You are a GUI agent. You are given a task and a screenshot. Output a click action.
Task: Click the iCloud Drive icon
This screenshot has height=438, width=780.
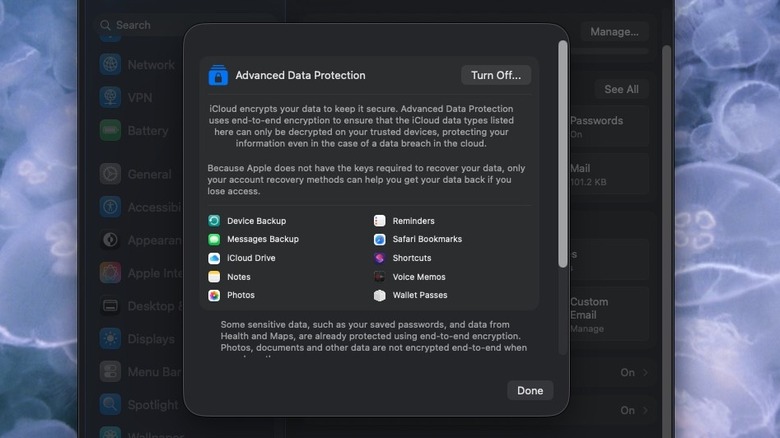(214, 258)
